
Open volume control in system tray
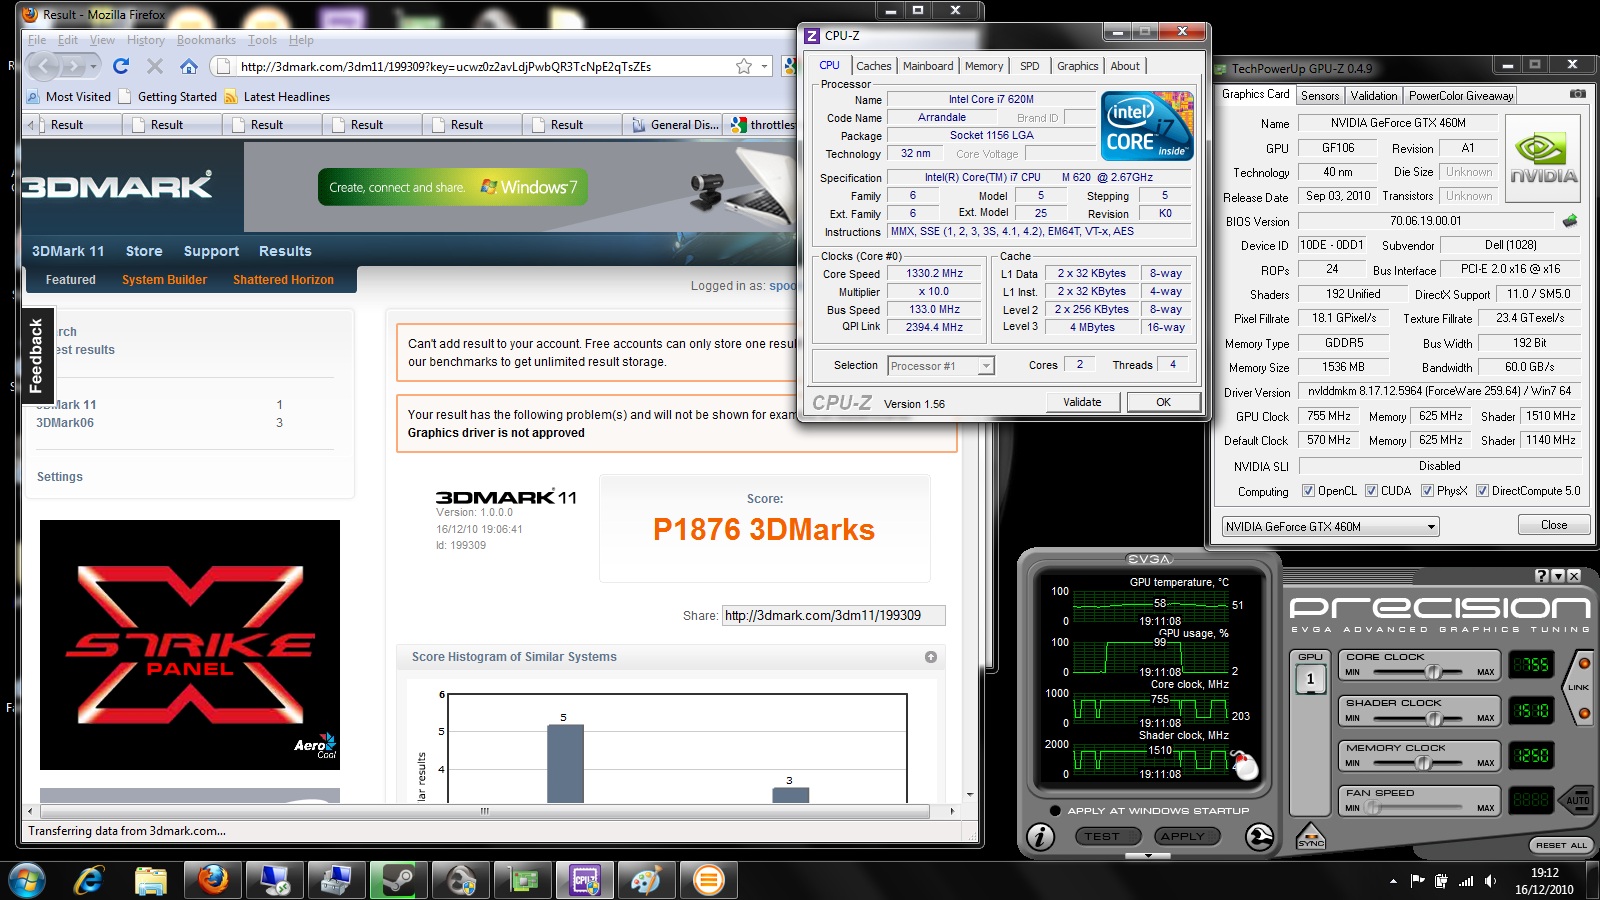[x=1490, y=881]
